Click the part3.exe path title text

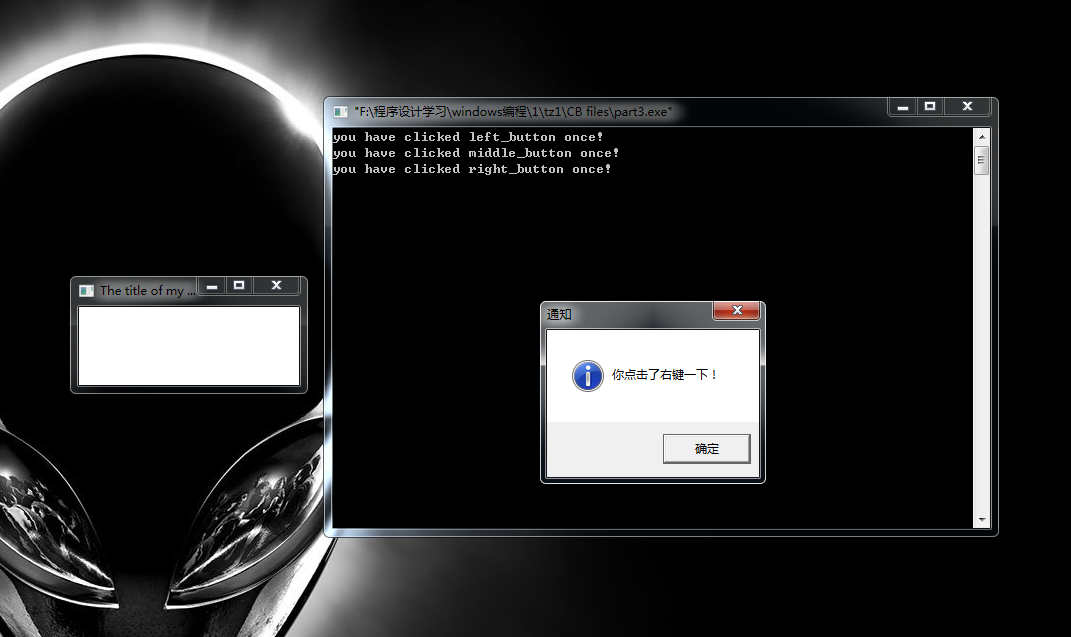[512, 111]
